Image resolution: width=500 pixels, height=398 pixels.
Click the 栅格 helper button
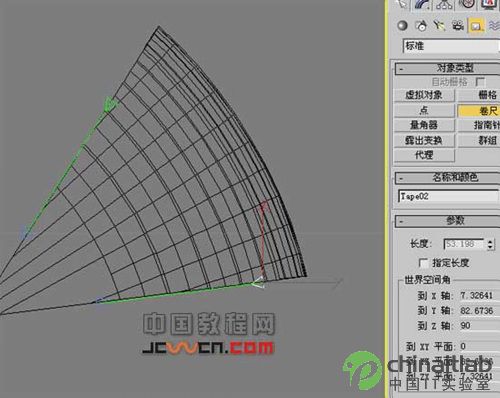[479, 95]
